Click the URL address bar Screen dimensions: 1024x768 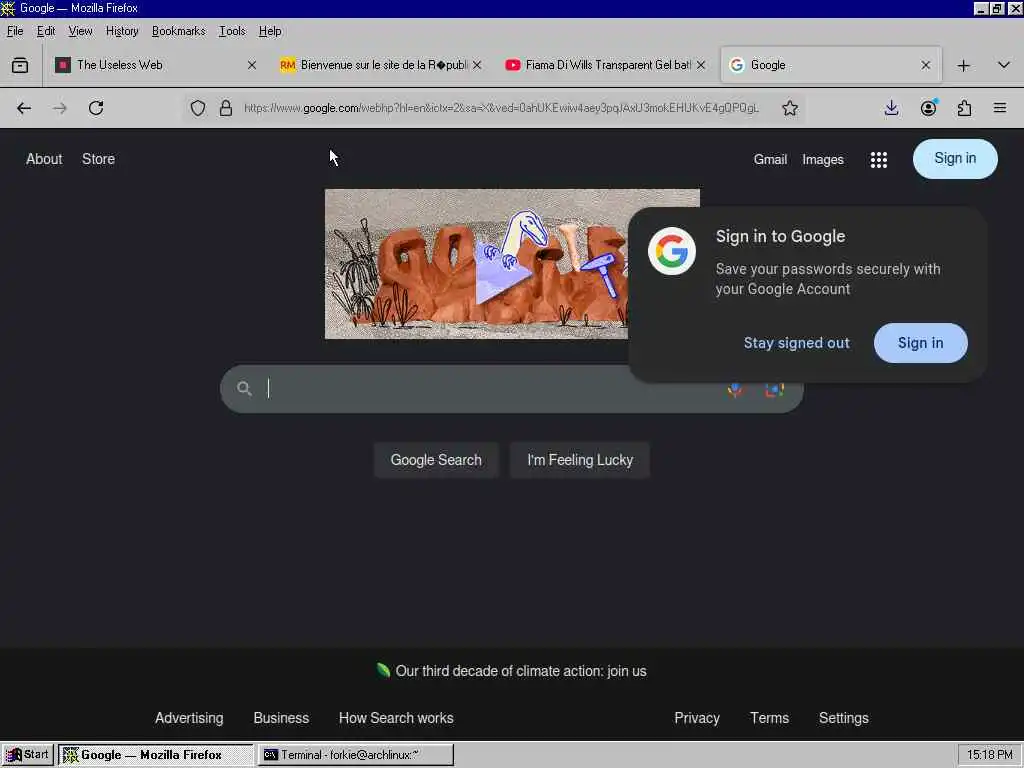(501, 108)
